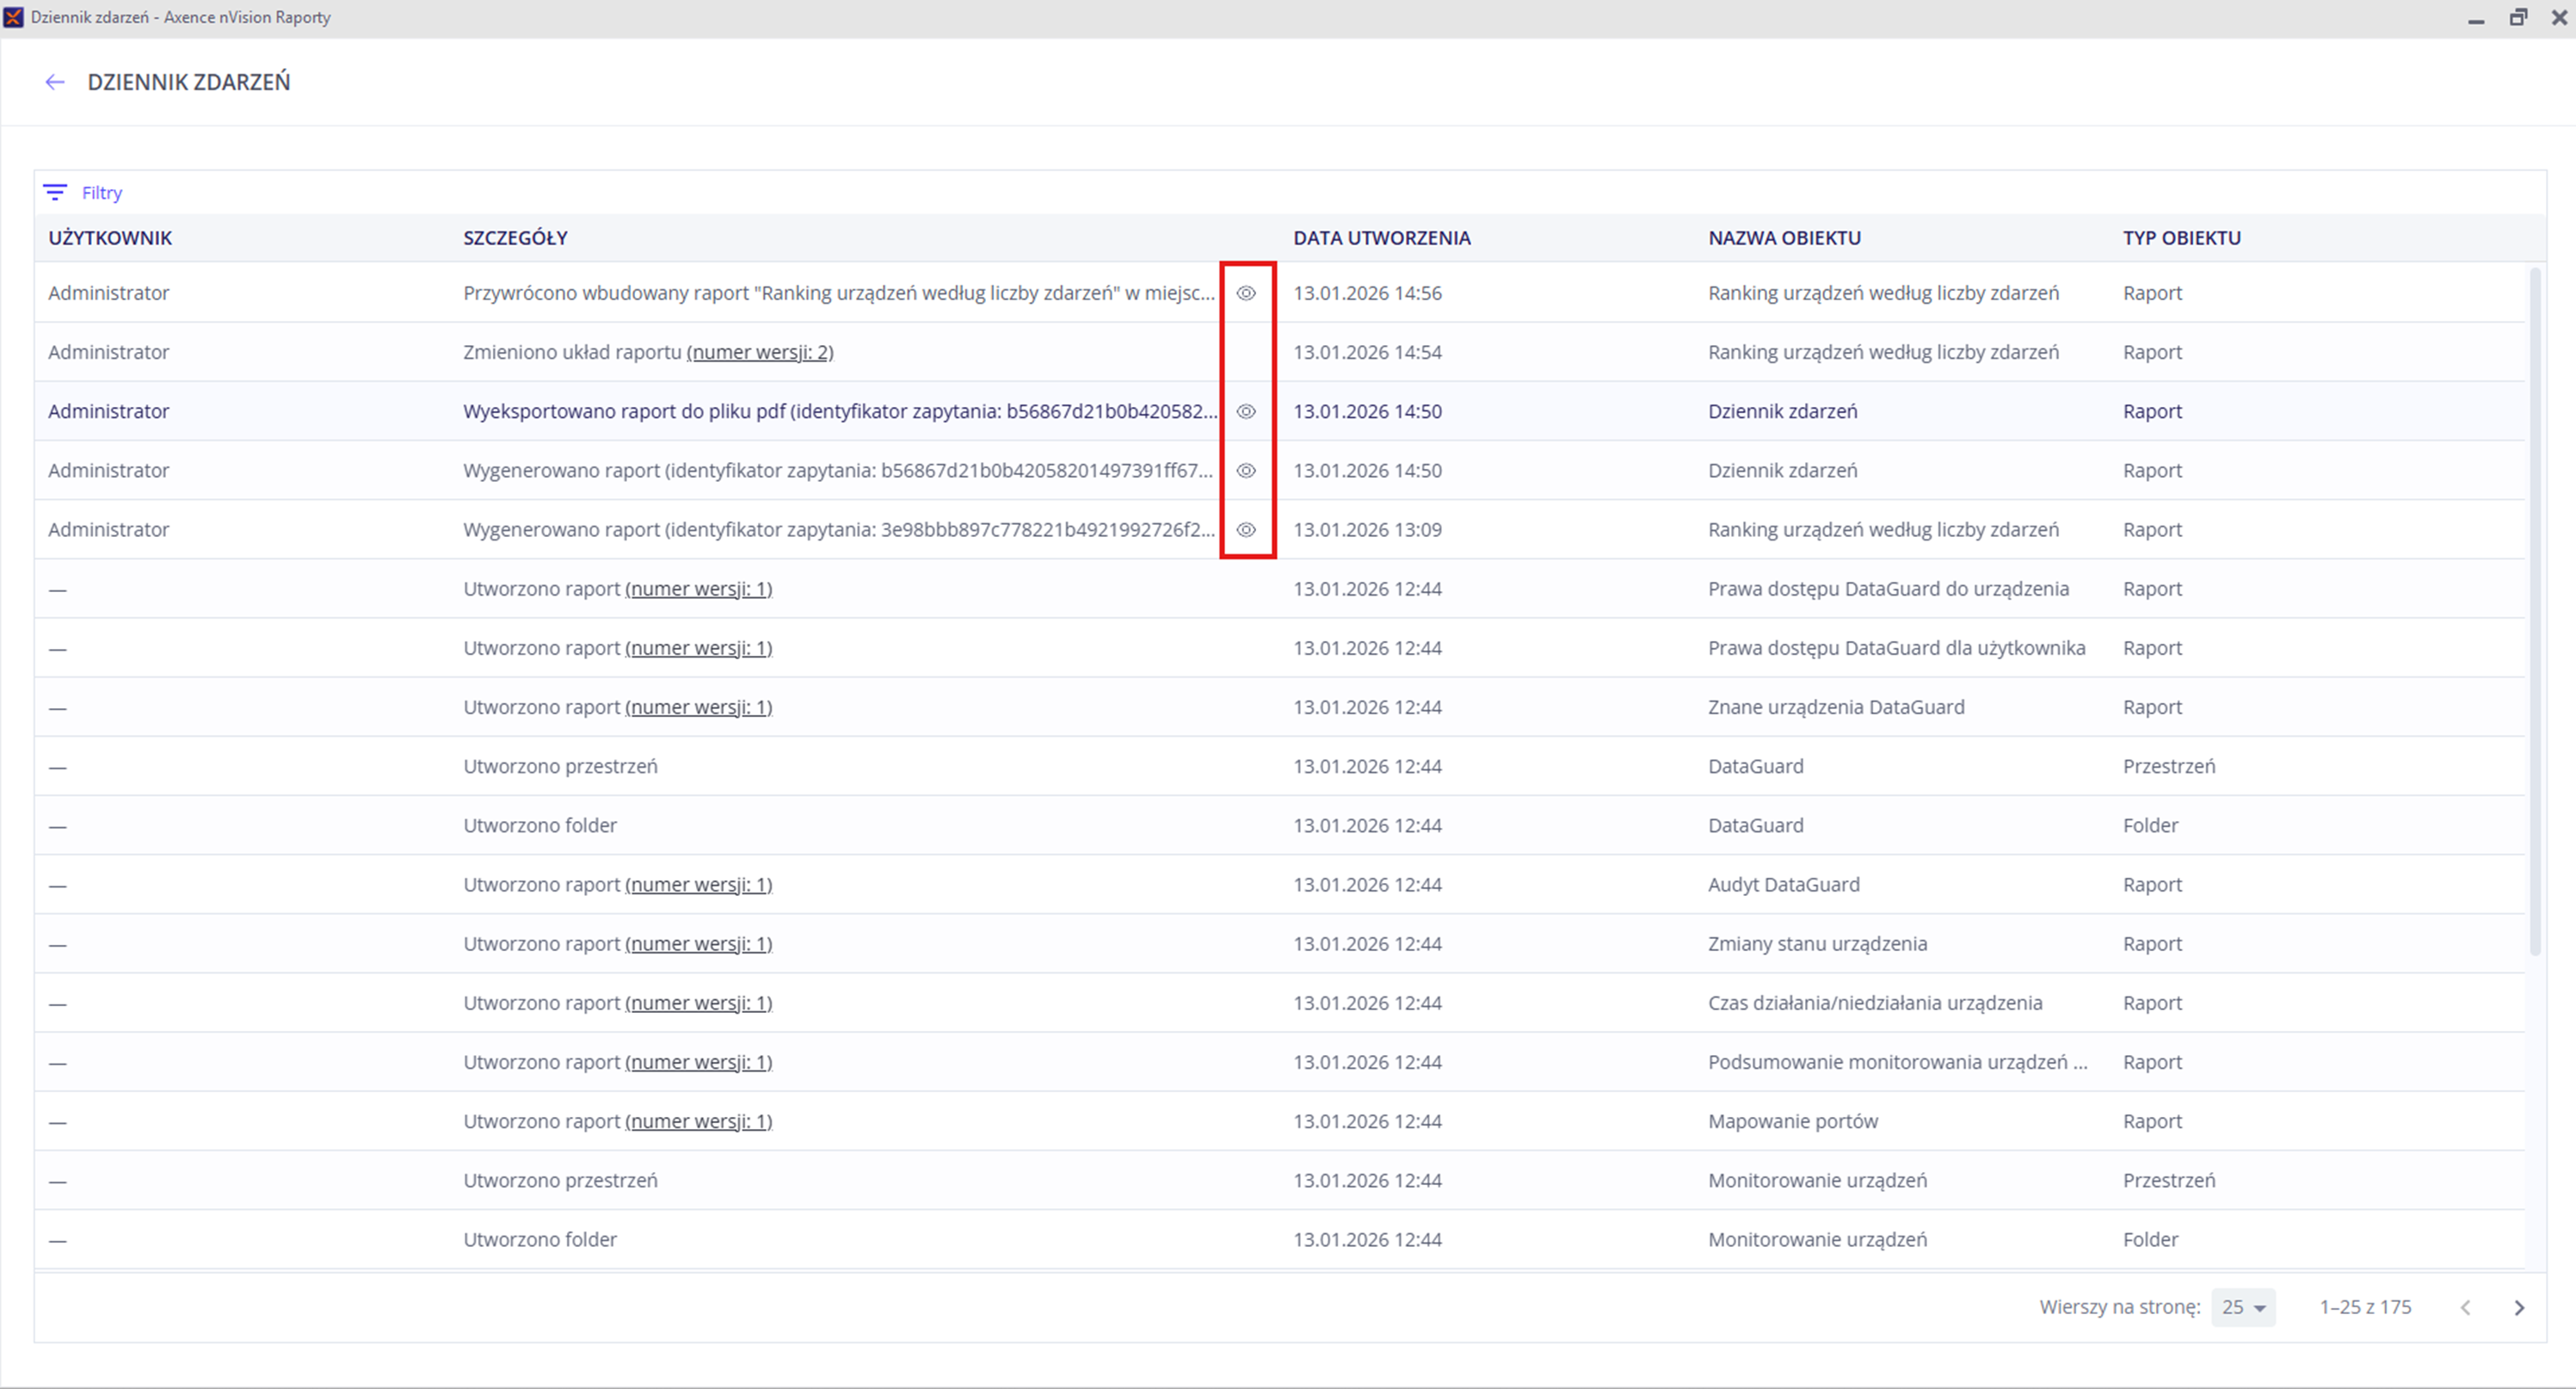This screenshot has height=1389, width=2576.
Task: Sort by Data utworzenia column header
Action: click(x=1381, y=238)
